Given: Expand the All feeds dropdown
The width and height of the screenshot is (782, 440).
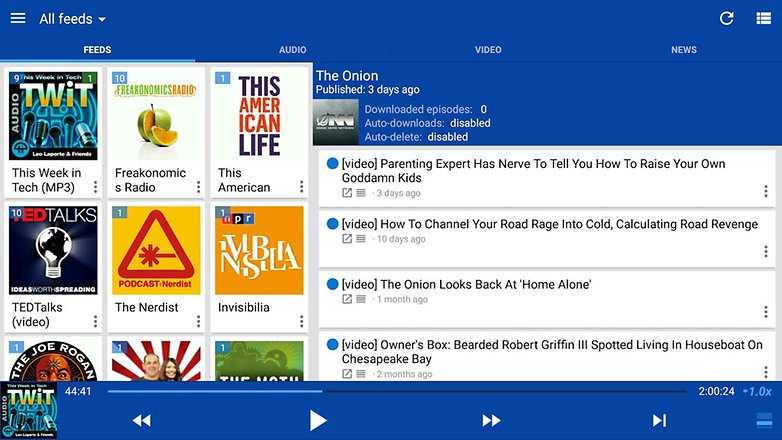Looking at the screenshot, I should 72,19.
